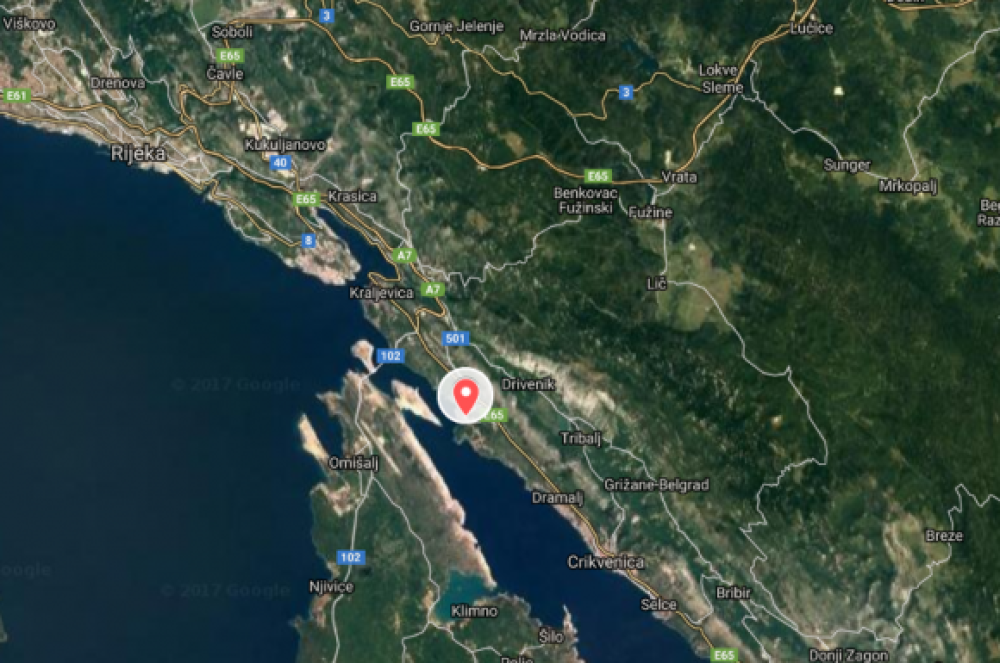The width and height of the screenshot is (1000, 663).
Task: Select the Rijeka city label
Action: click(138, 153)
